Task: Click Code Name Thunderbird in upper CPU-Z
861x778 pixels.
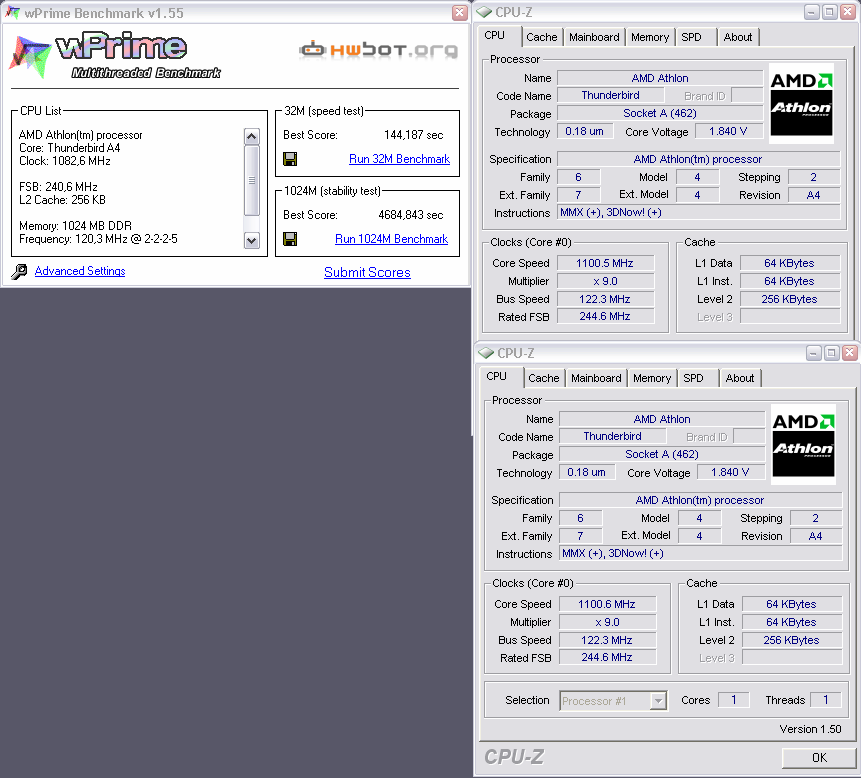Action: [611, 96]
